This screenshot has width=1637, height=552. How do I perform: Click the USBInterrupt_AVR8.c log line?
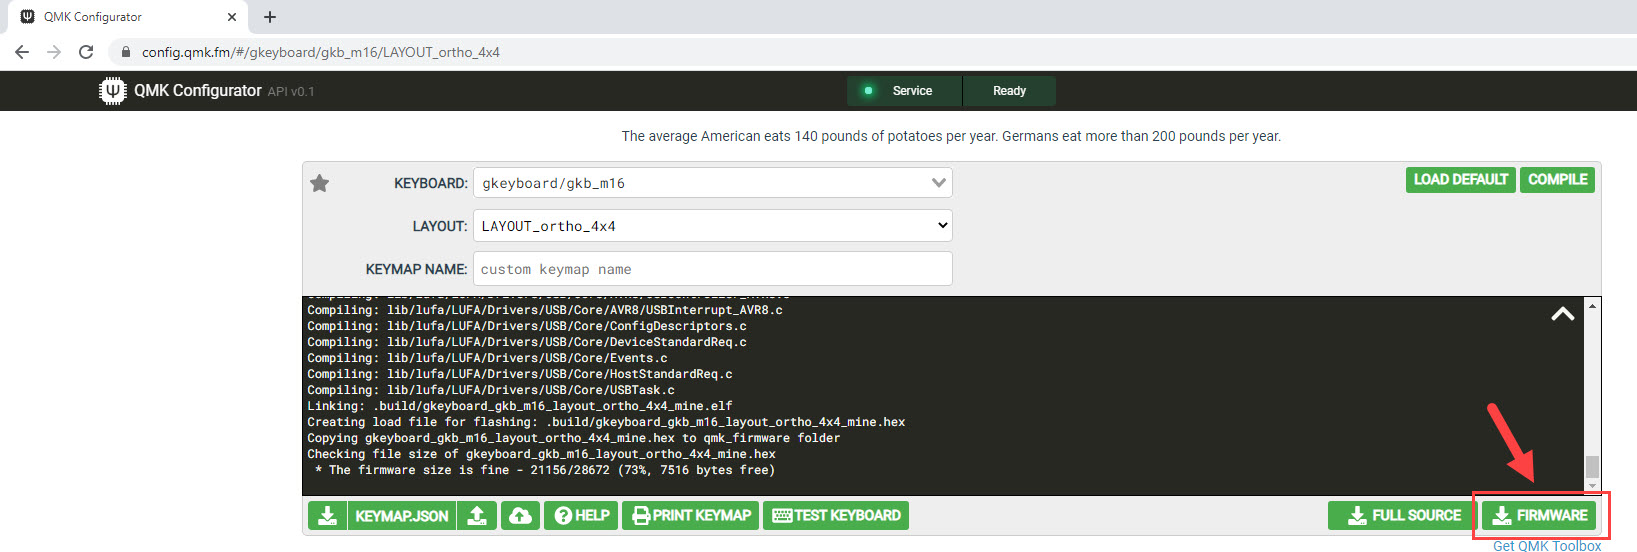(x=545, y=310)
